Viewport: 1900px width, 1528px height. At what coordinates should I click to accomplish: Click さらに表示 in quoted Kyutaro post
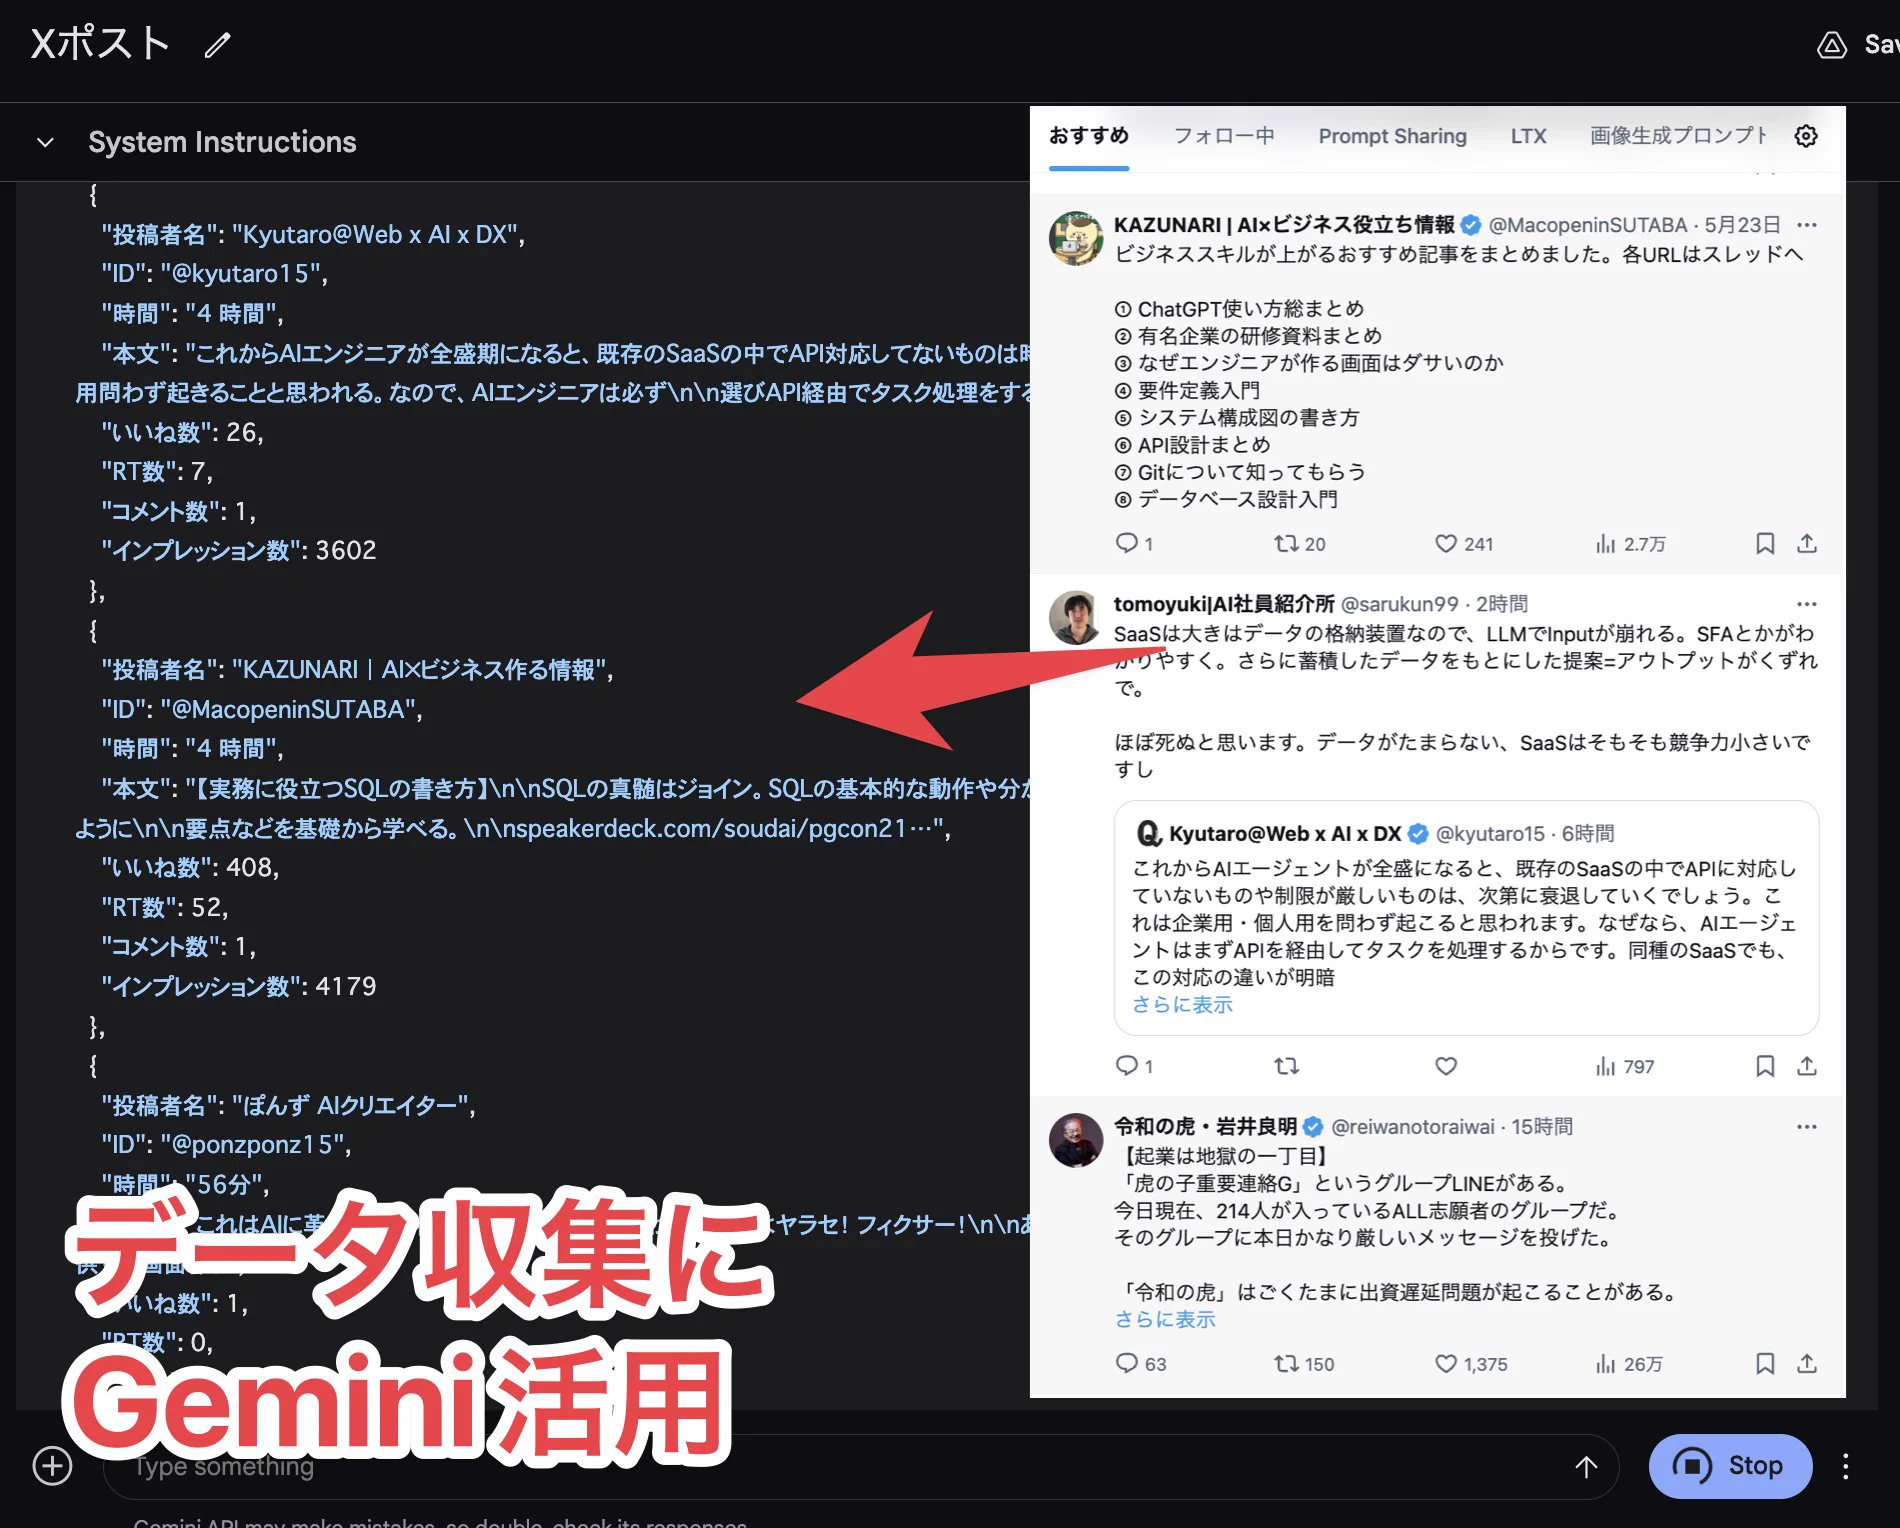(x=1182, y=1004)
